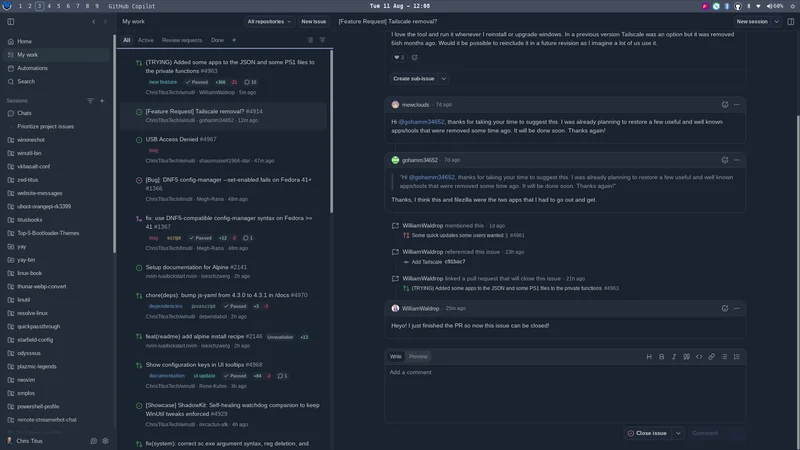Toggle the right side panel icon

point(791,21)
